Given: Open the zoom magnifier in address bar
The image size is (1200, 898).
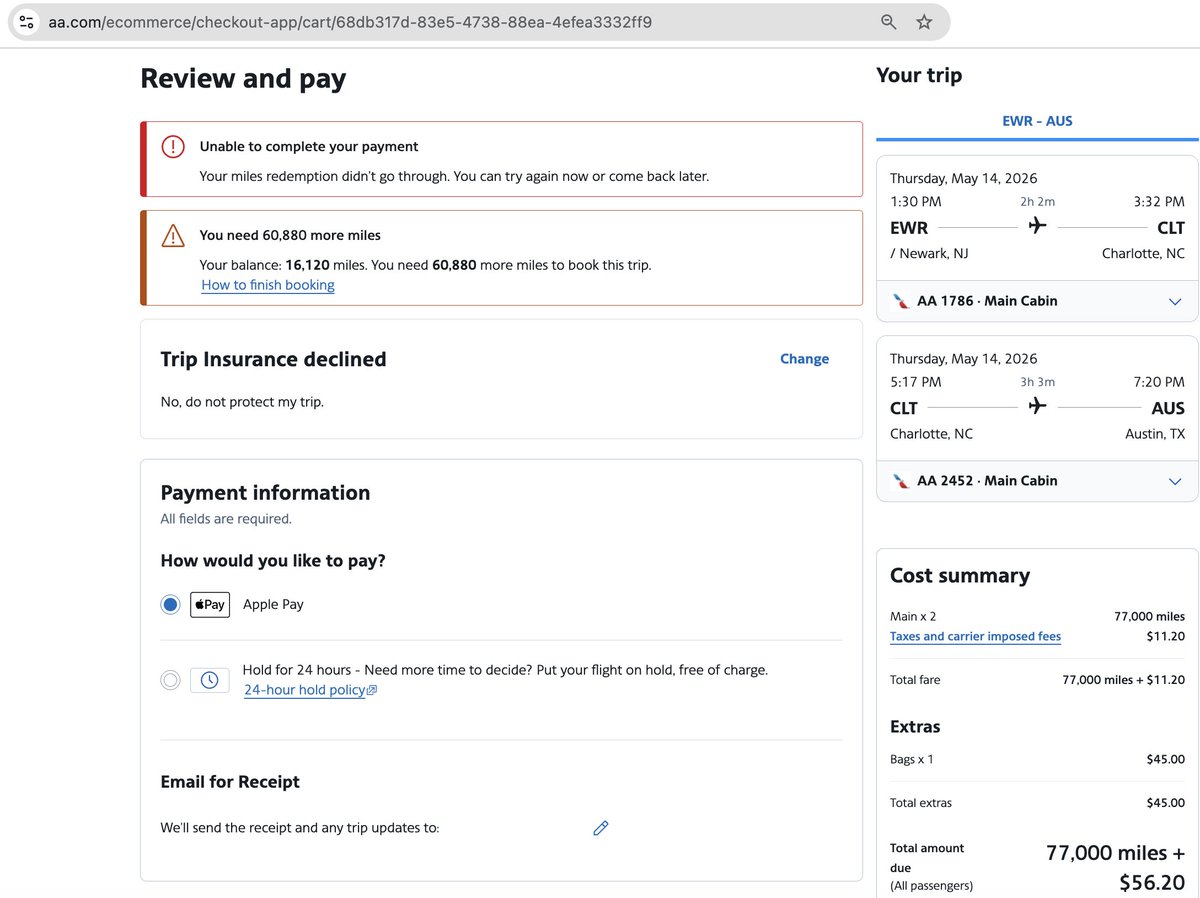Looking at the screenshot, I should click(x=888, y=22).
